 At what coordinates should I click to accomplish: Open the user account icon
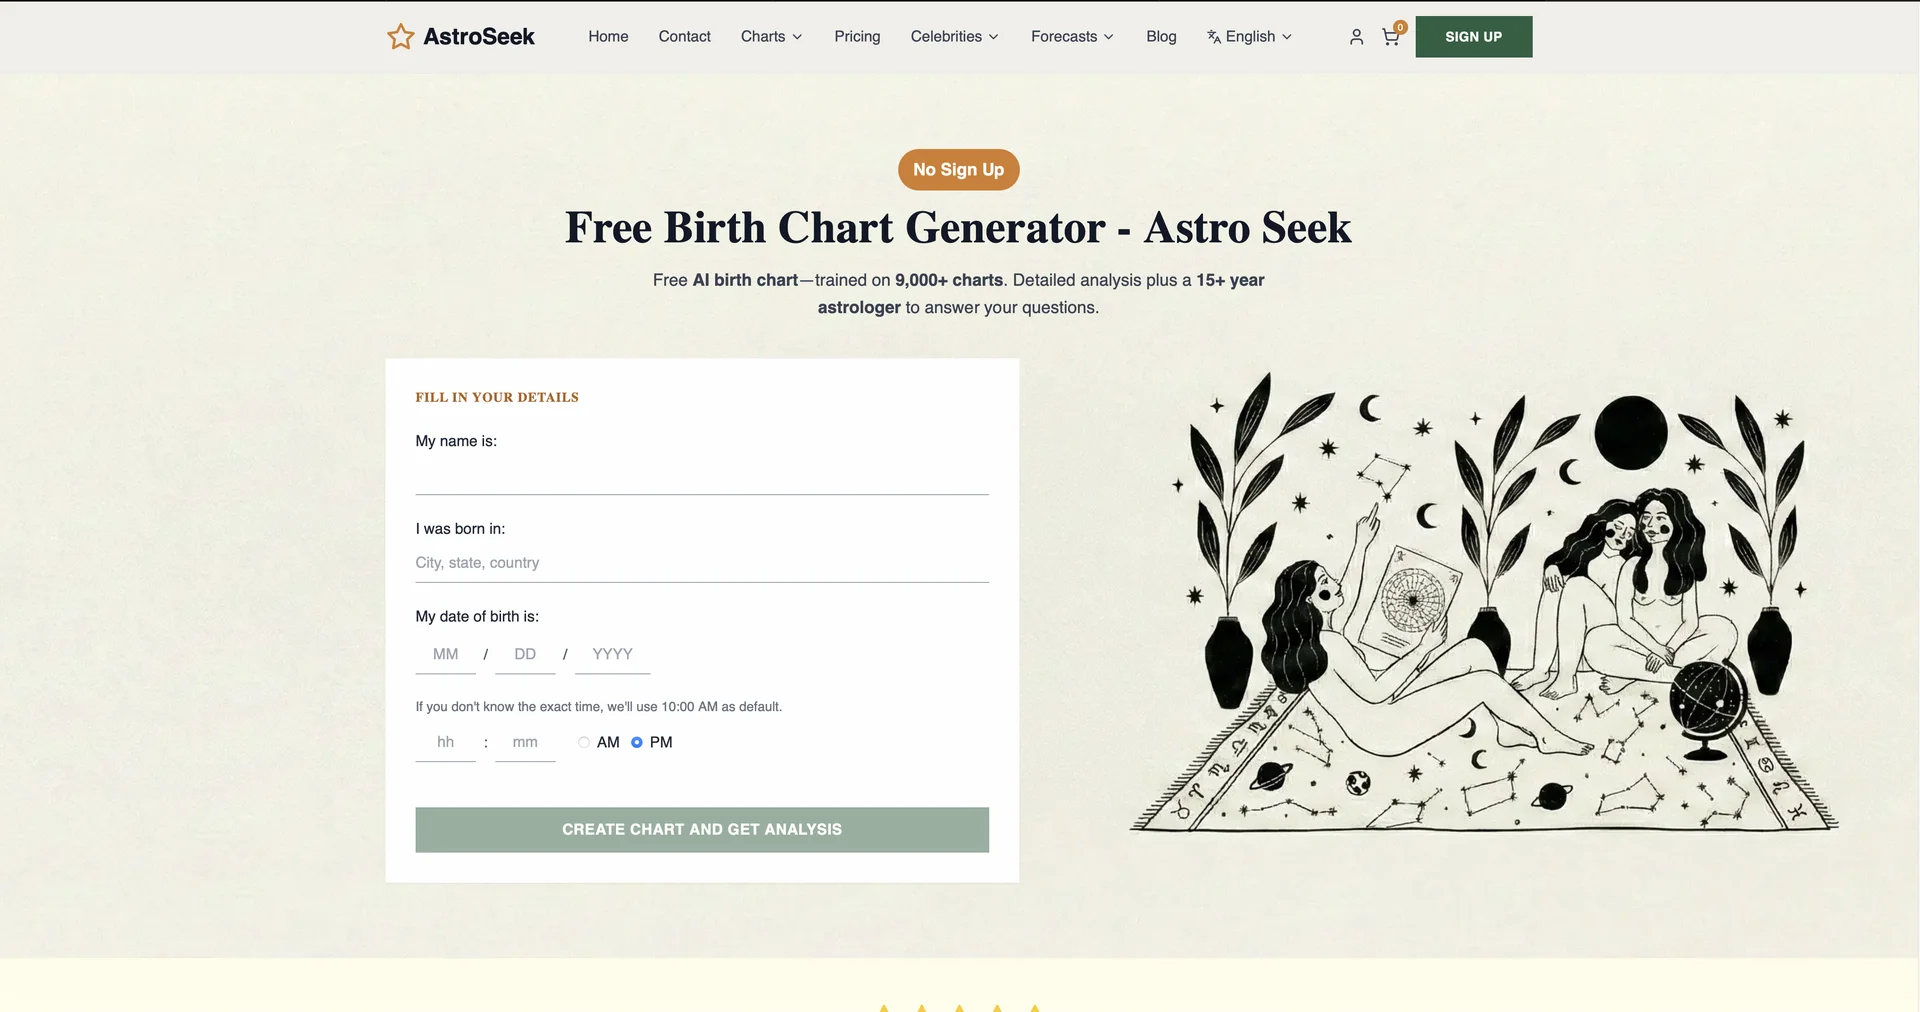1356,36
